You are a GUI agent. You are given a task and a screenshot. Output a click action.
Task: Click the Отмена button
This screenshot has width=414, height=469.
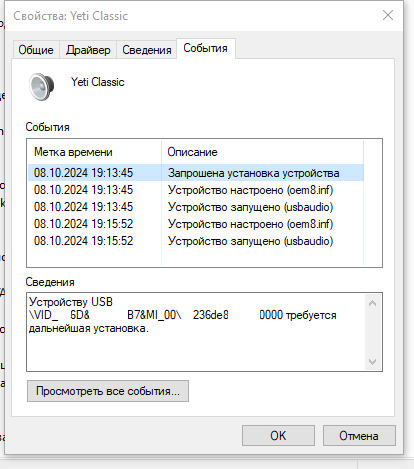pos(359,435)
